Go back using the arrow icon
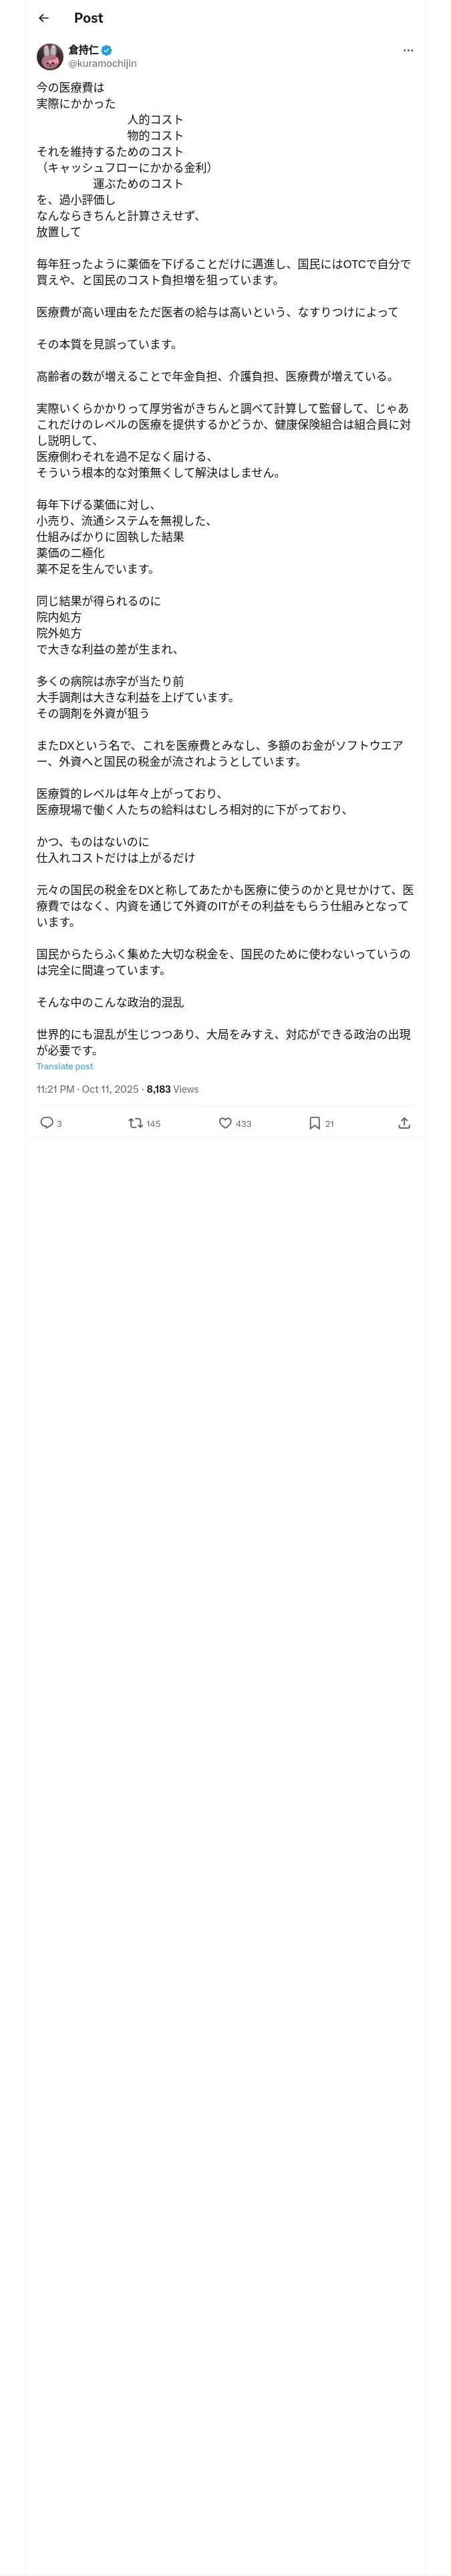Image resolution: width=451 pixels, height=2576 pixels. [43, 18]
